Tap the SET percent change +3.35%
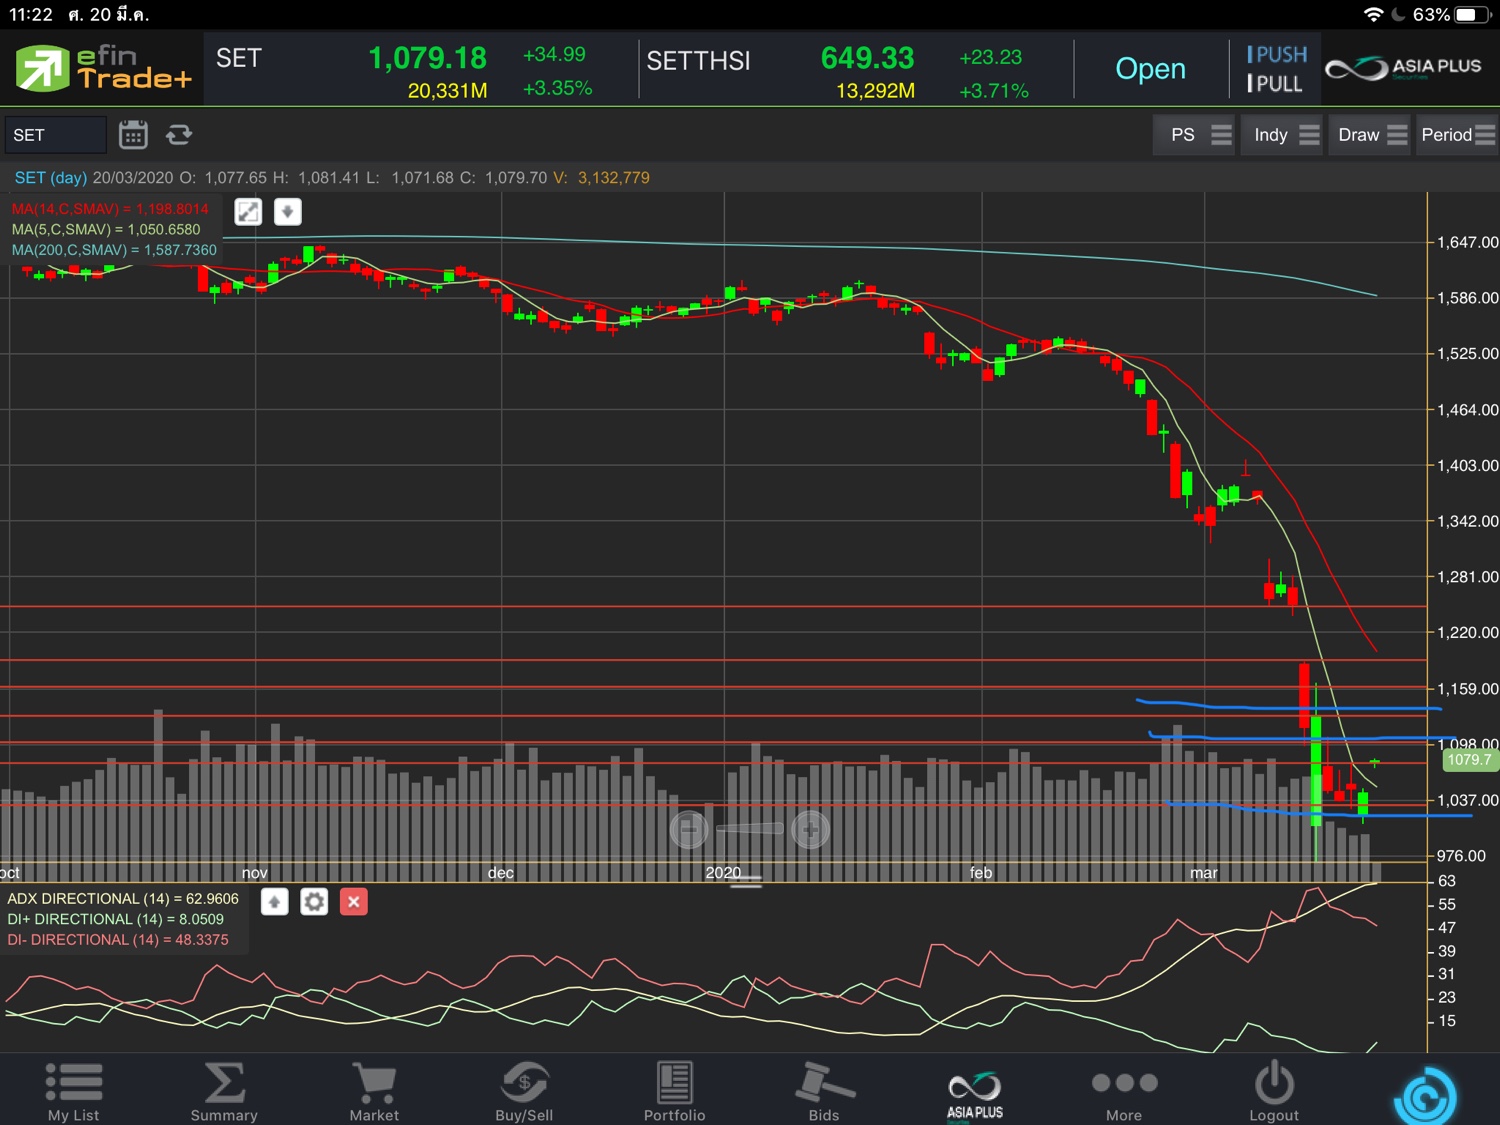This screenshot has height=1125, width=1500. pyautogui.click(x=557, y=89)
